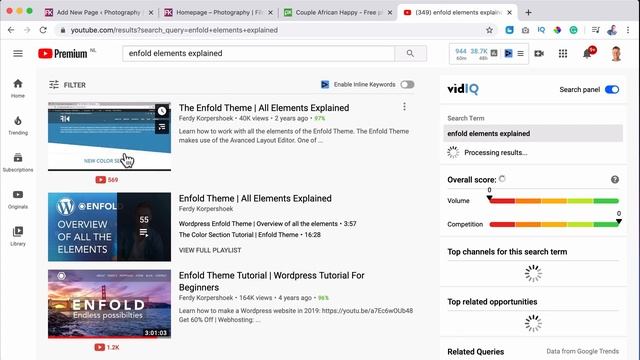Viewport: 640px width, 360px height.
Task: Click the create video camera icon
Action: click(539, 53)
